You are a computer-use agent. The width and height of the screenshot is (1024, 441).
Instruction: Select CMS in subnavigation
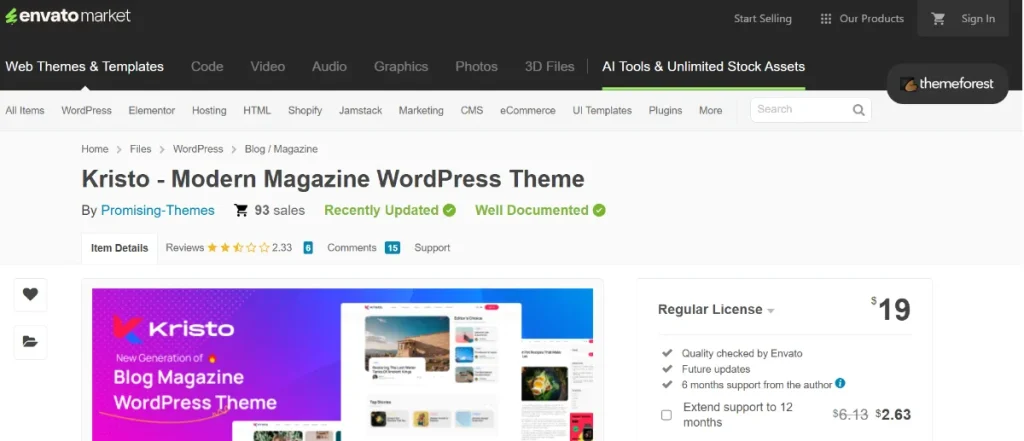pyautogui.click(x=472, y=110)
